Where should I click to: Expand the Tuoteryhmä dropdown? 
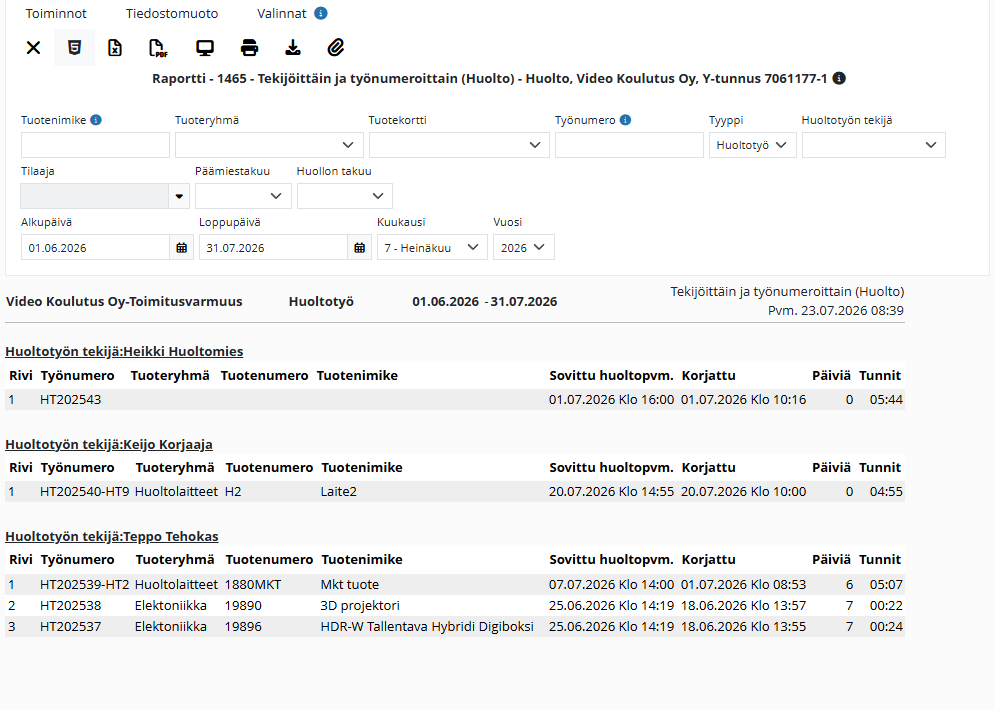pyautogui.click(x=269, y=145)
